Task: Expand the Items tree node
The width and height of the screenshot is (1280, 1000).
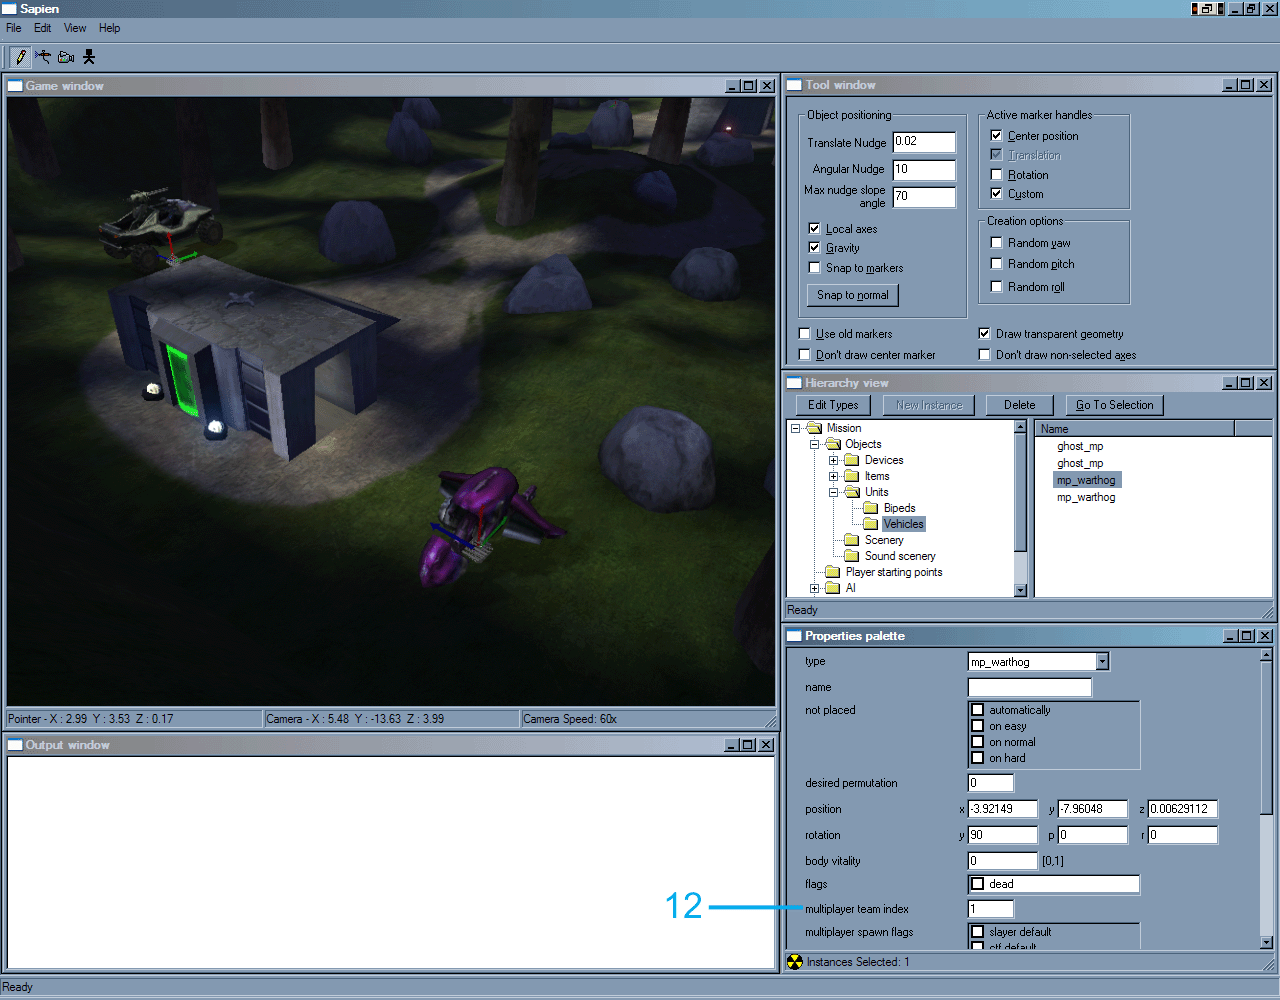Action: (834, 476)
